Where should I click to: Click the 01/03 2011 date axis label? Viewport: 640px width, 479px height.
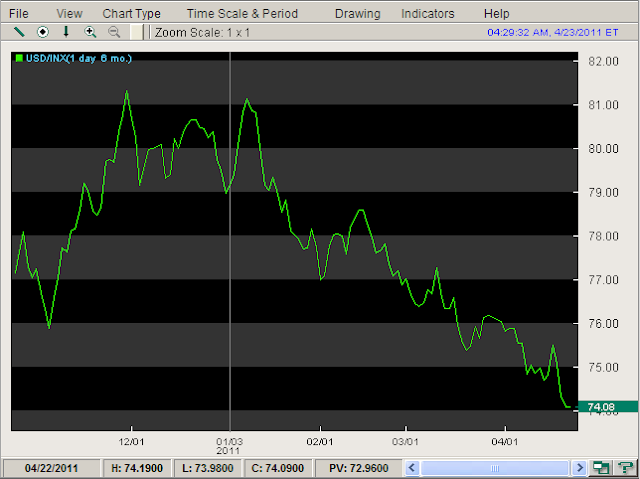[x=229, y=446]
